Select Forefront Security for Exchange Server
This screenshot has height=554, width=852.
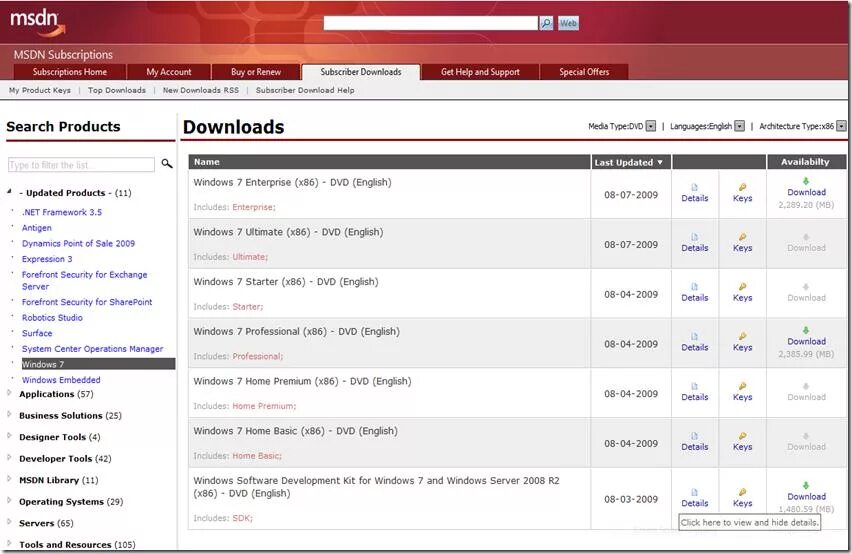coord(84,280)
